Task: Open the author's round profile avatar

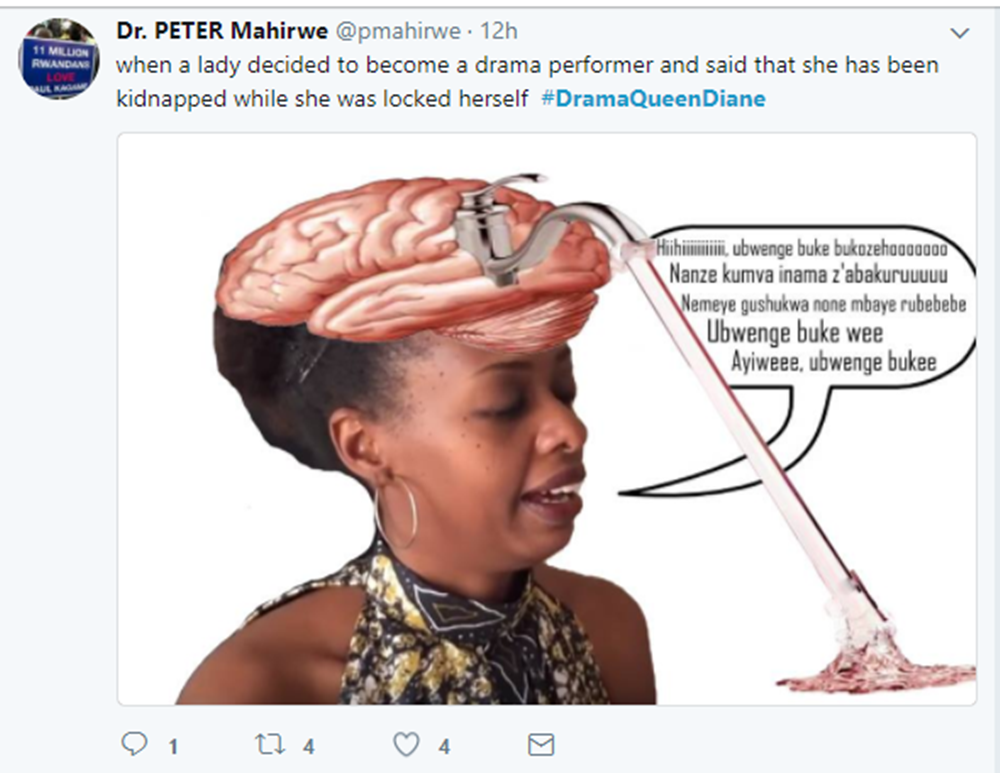Action: pos(59,59)
